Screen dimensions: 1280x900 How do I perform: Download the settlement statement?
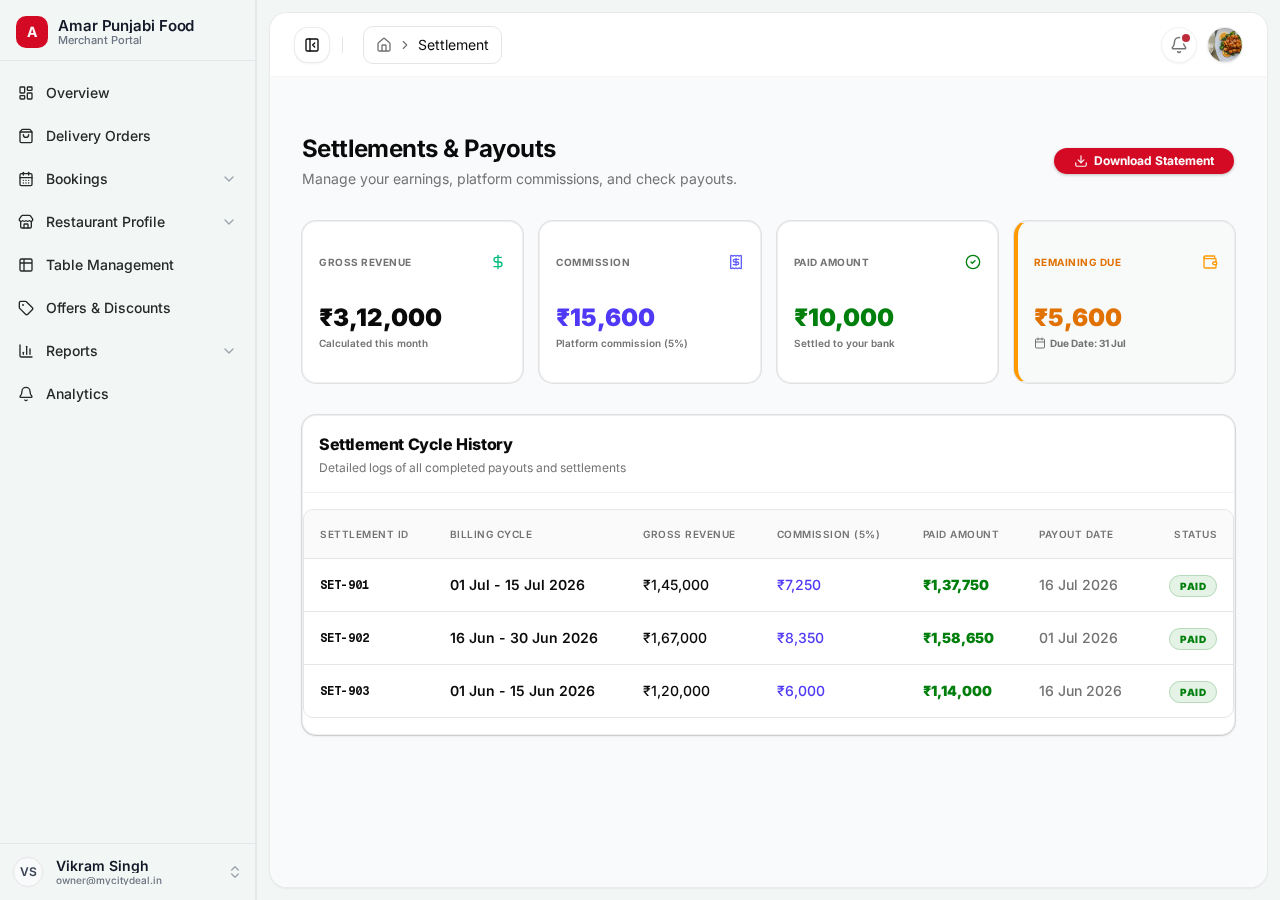coord(1144,161)
